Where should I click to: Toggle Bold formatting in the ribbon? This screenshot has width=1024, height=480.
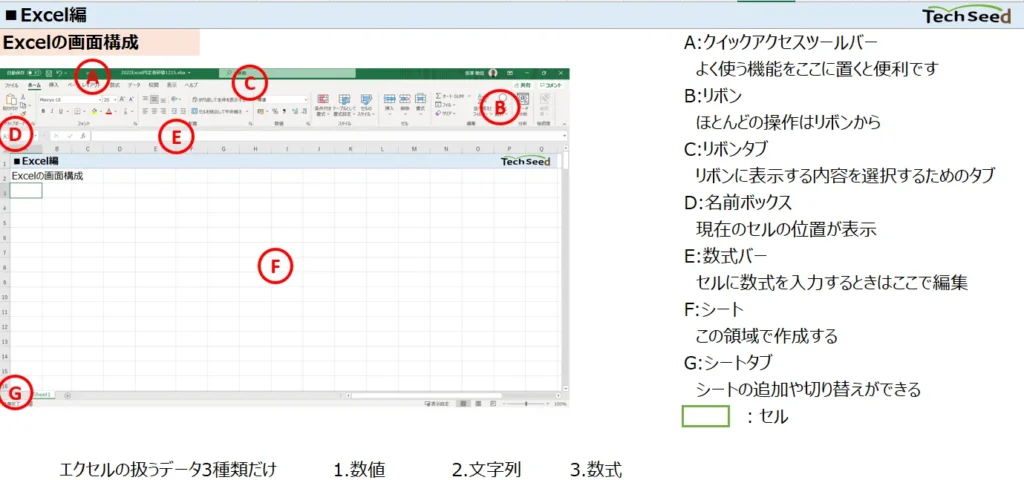(x=43, y=111)
